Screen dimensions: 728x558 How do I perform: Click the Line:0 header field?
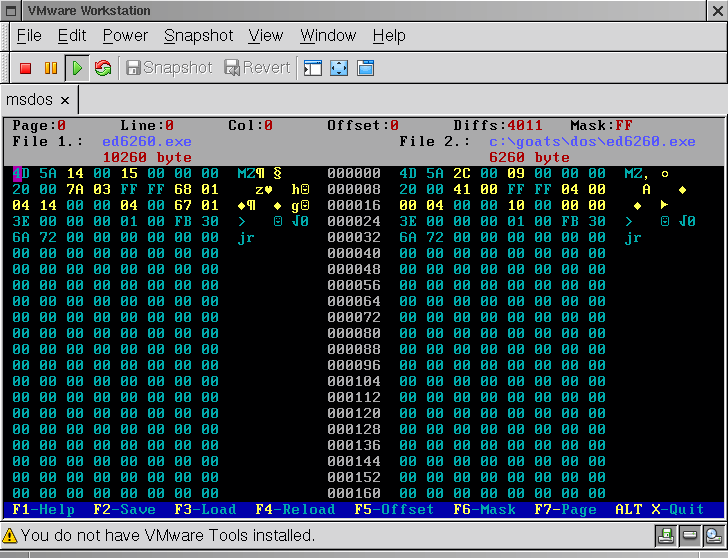click(x=147, y=125)
